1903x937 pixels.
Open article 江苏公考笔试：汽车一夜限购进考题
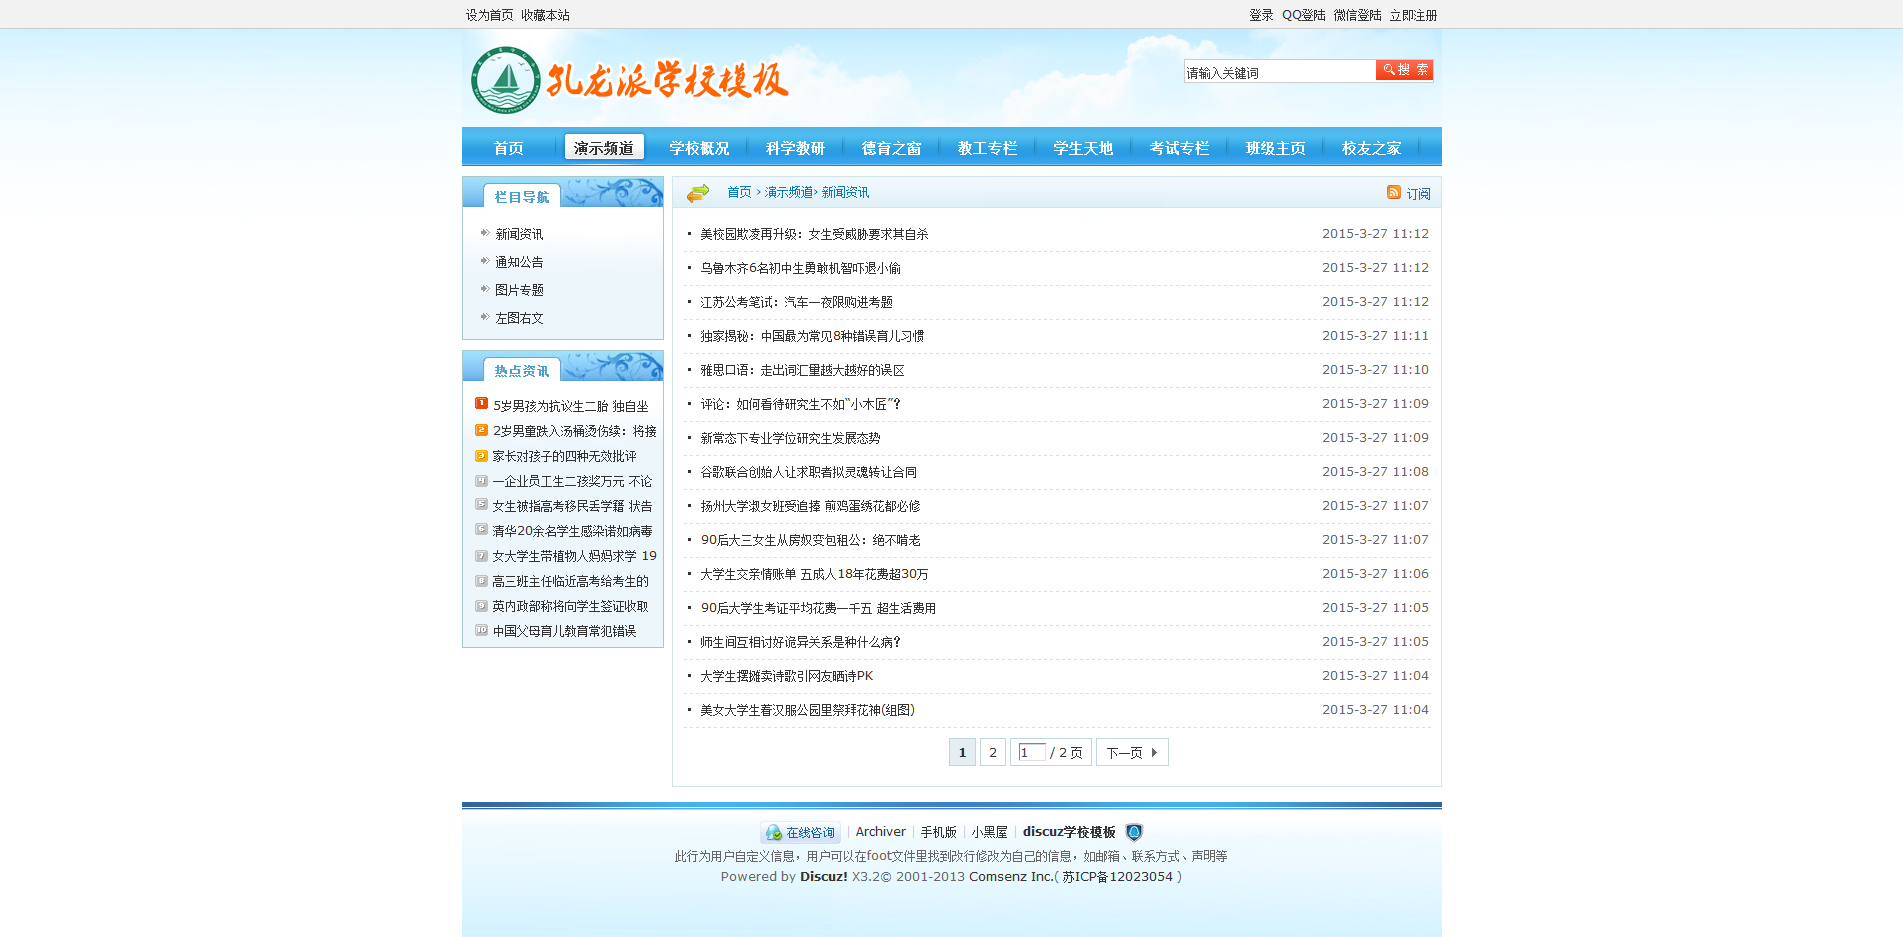tap(796, 302)
